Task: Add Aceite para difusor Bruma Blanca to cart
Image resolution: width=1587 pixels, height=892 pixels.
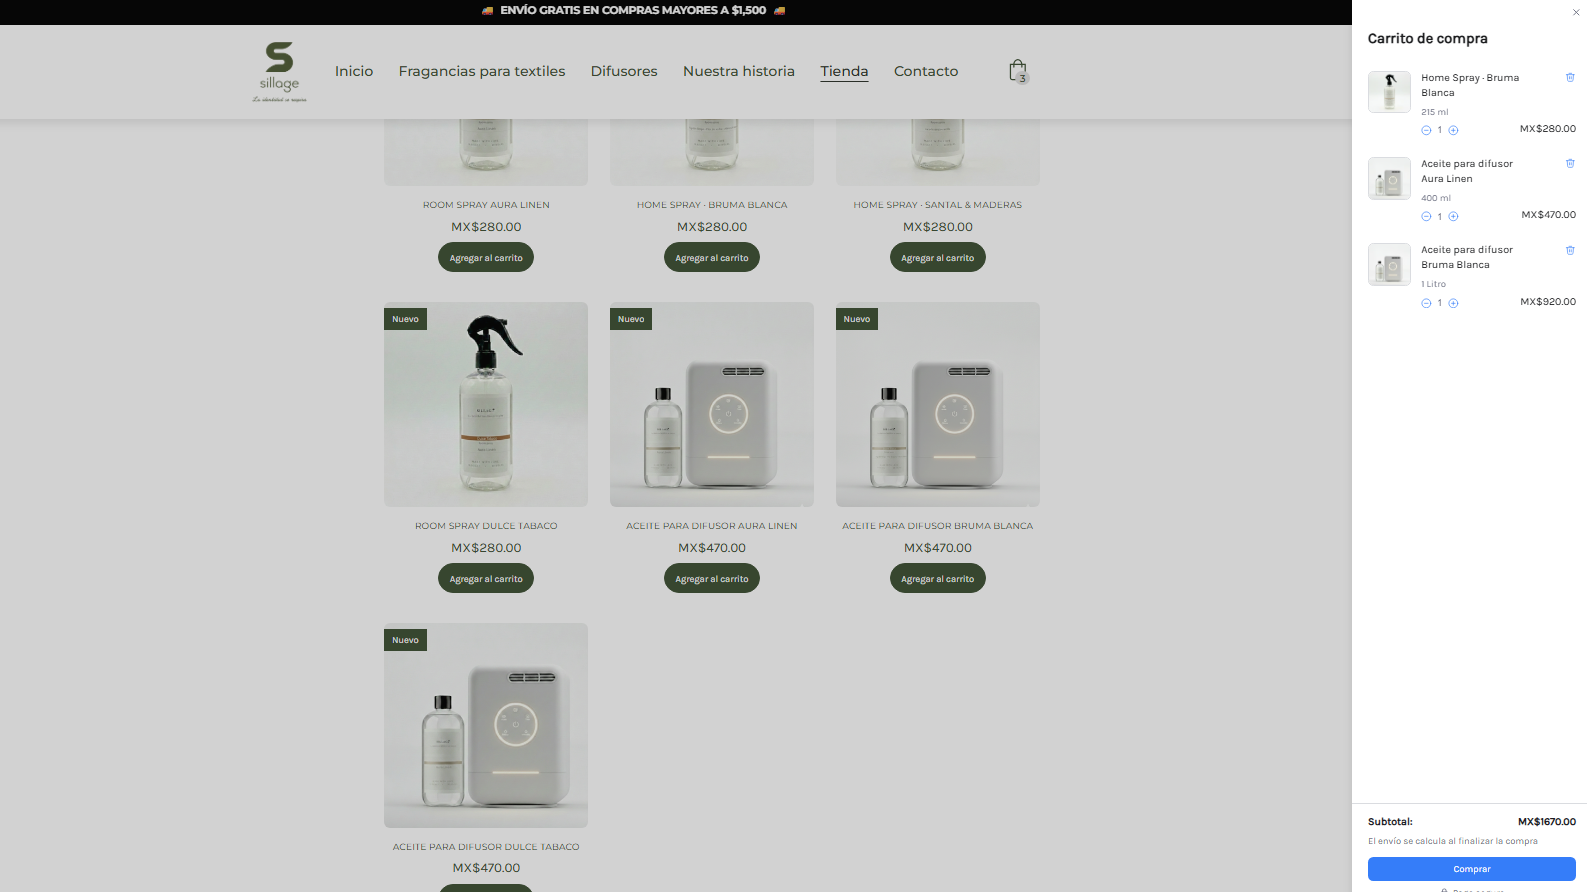Action: (x=938, y=579)
